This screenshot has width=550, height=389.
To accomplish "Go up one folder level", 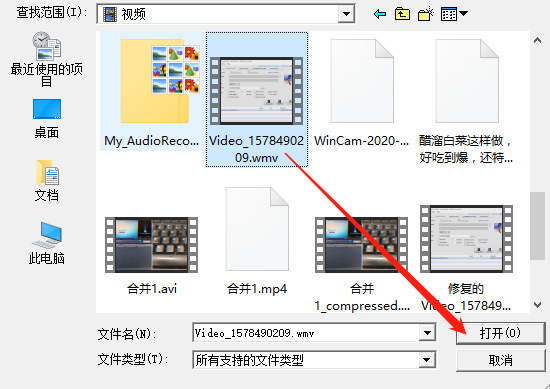I will click(402, 14).
